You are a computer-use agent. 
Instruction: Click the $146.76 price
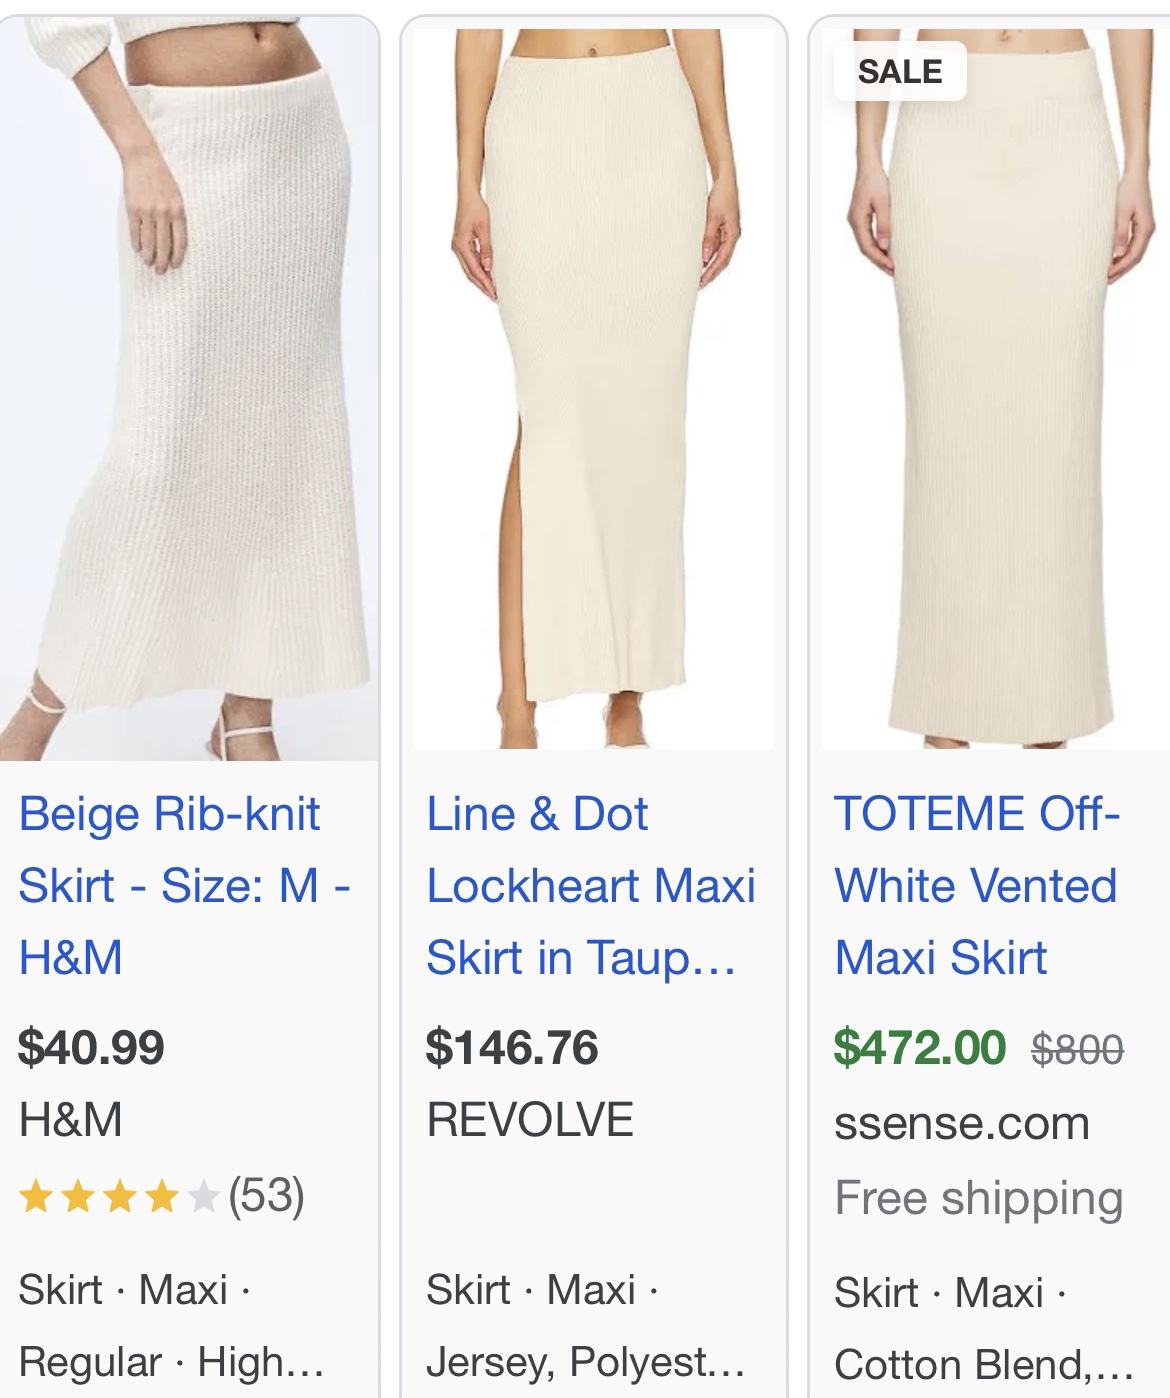coord(512,1048)
